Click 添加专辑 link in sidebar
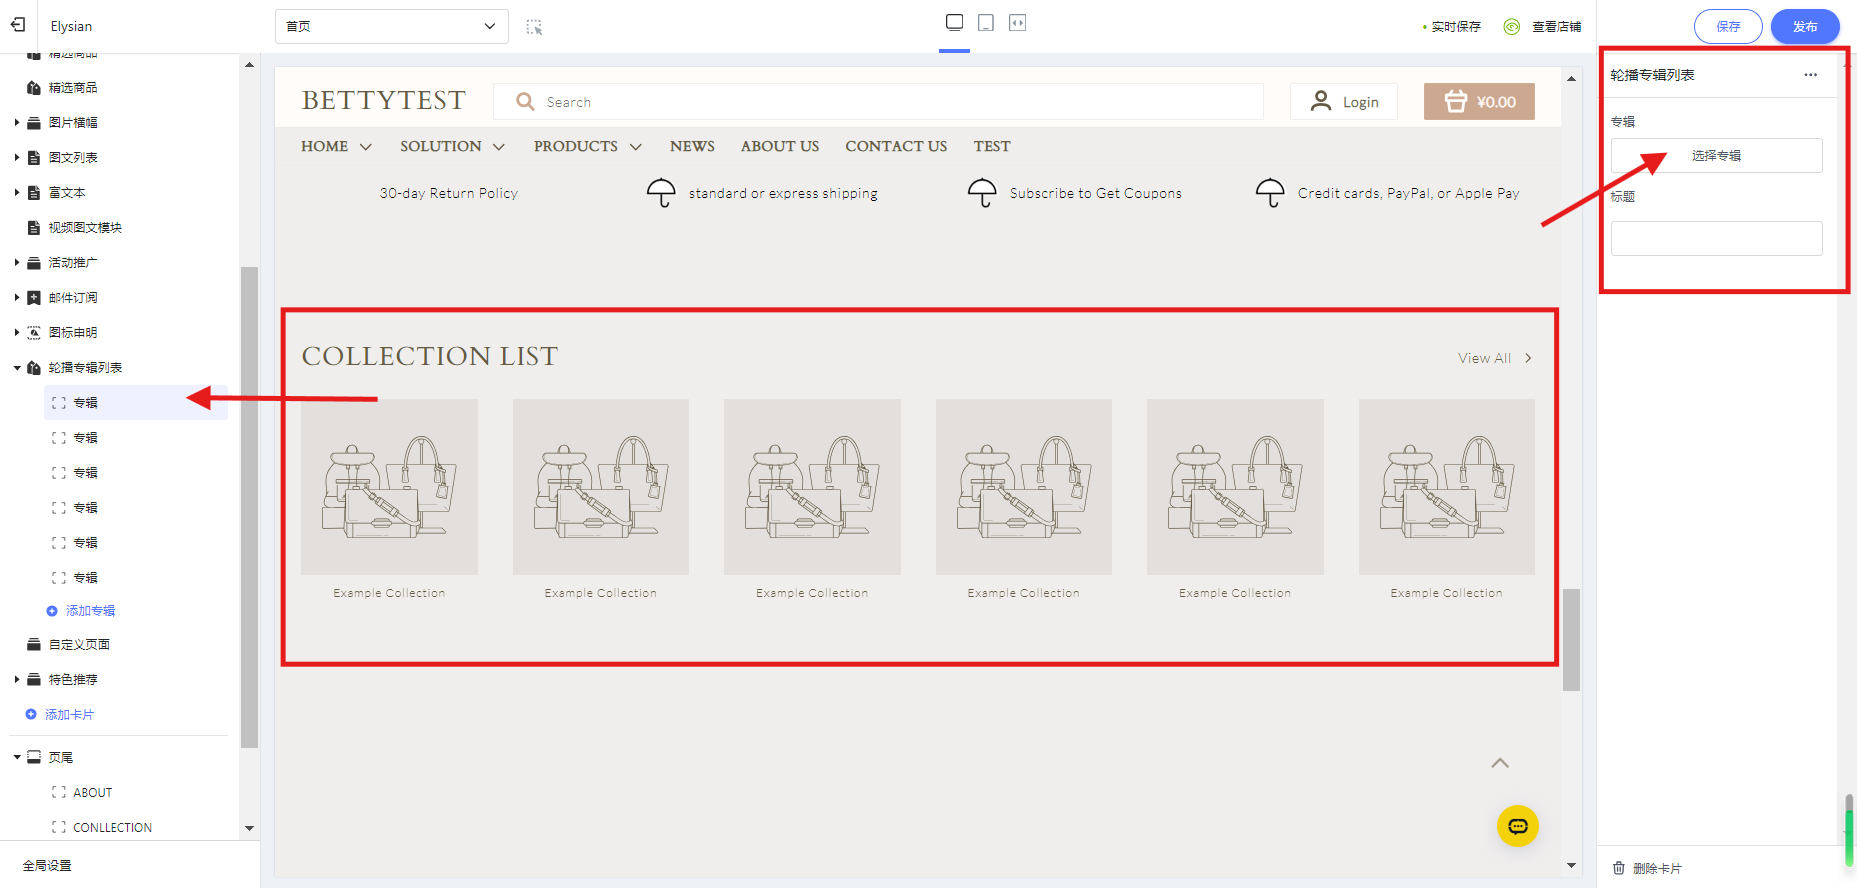This screenshot has height=888, width=1857. click(x=90, y=611)
